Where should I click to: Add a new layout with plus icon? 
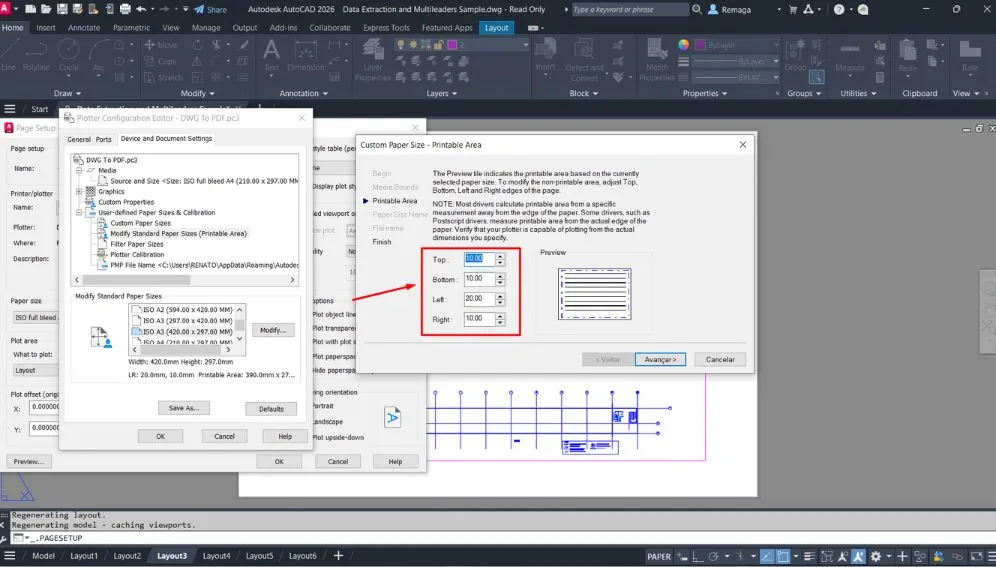click(x=338, y=556)
